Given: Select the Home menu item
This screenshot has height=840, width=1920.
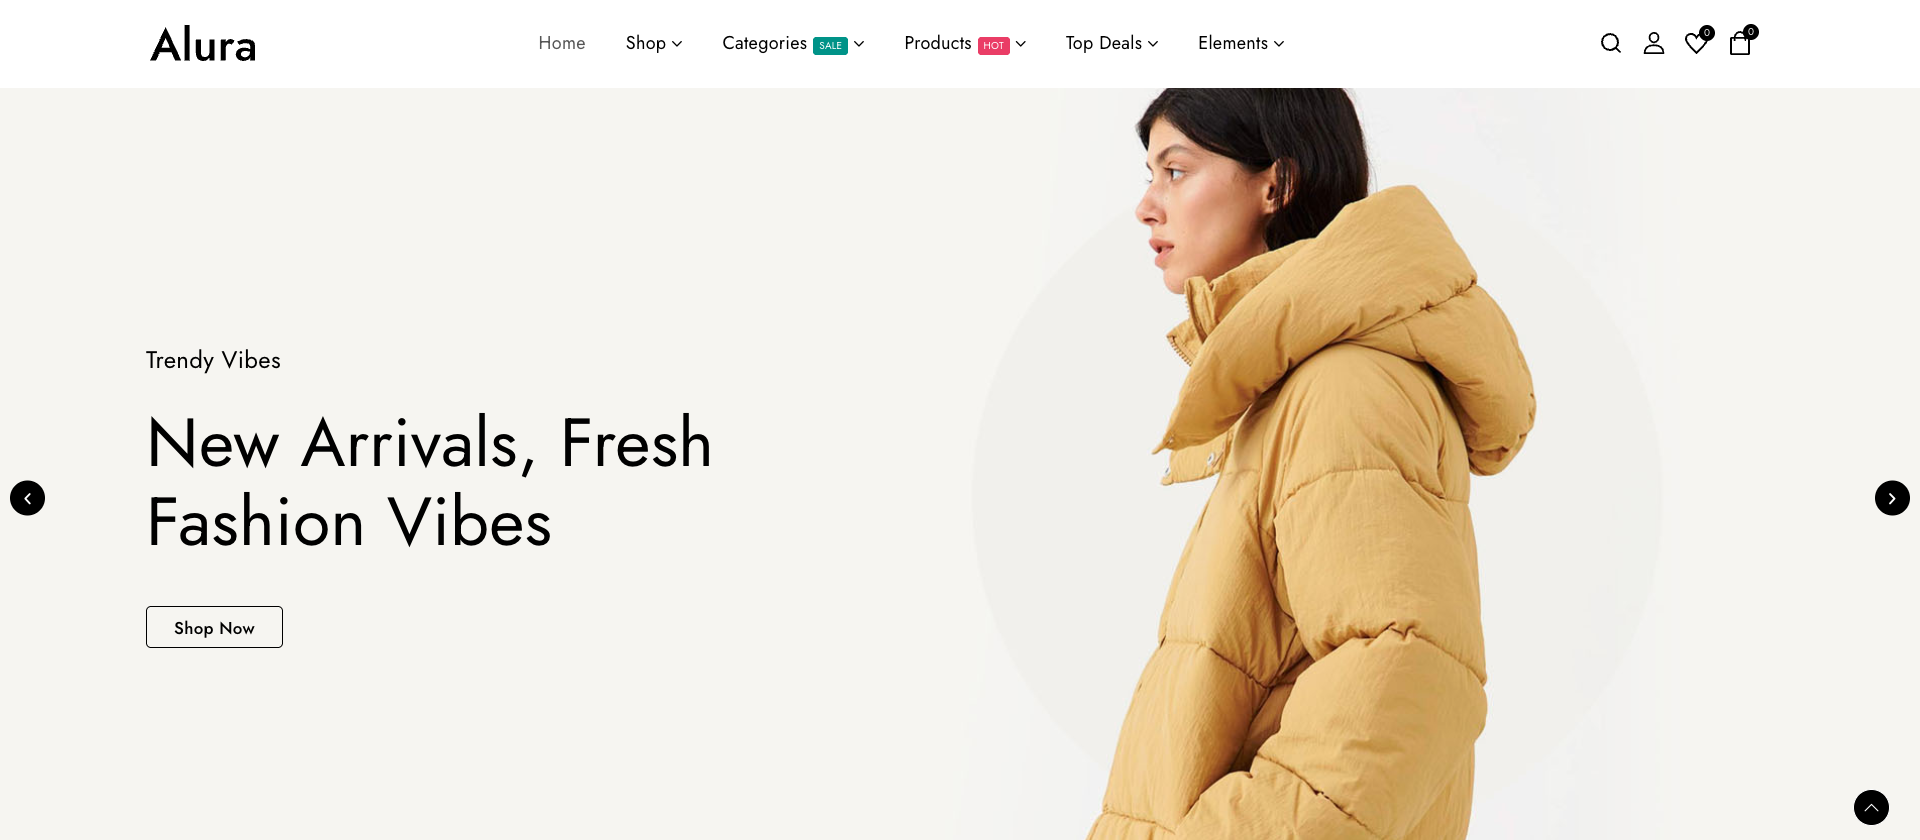Looking at the screenshot, I should click(562, 43).
